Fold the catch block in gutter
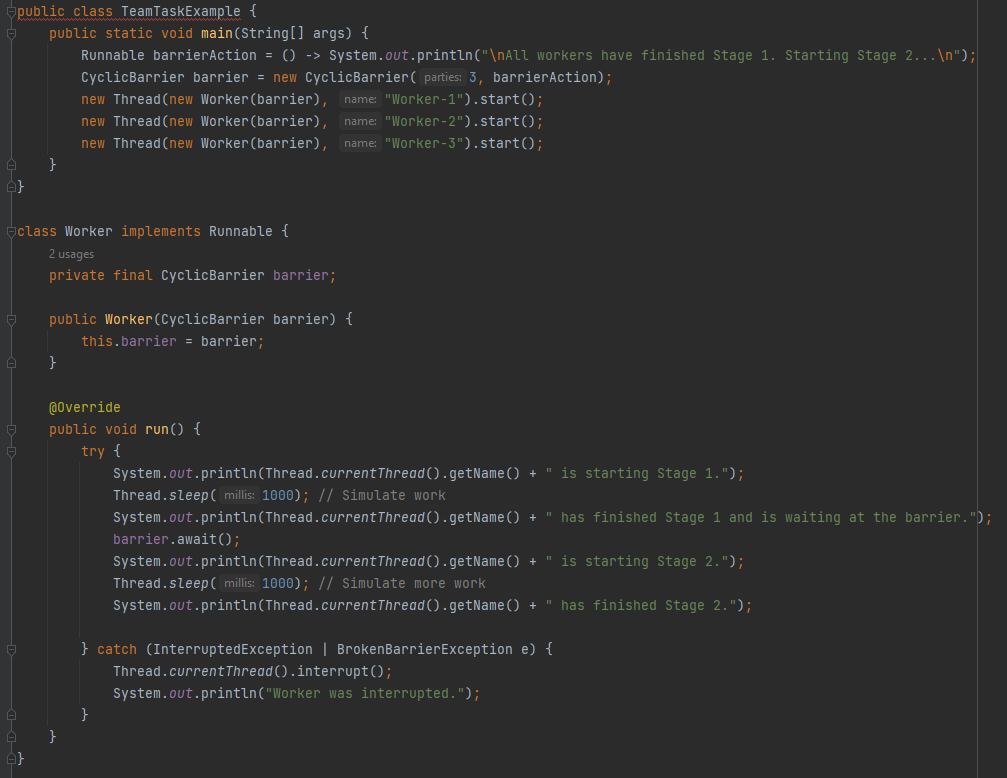The height and width of the screenshot is (778, 1007). pyautogui.click(x=11, y=650)
